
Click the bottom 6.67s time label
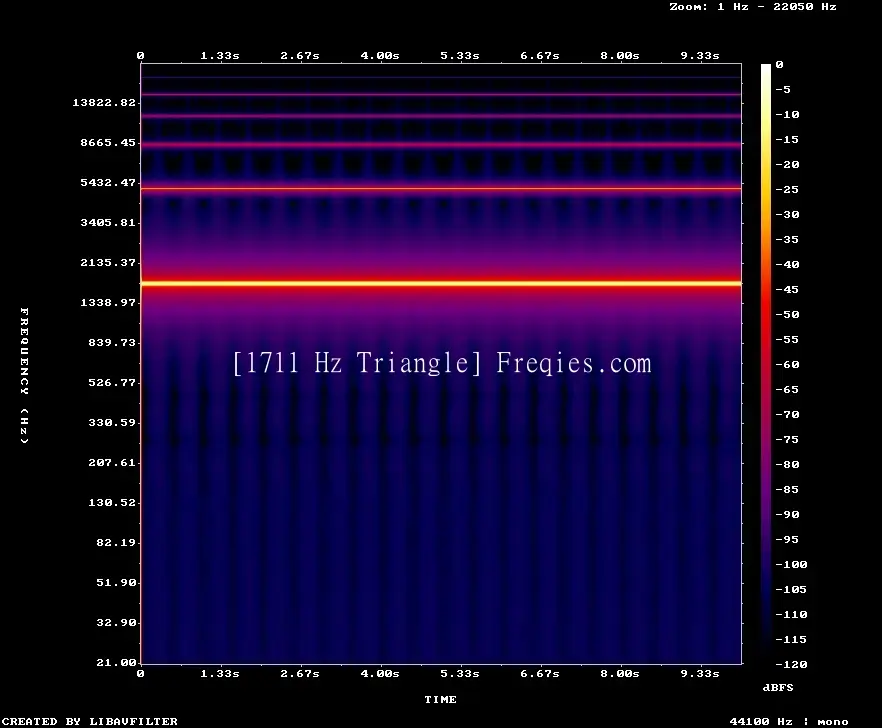click(x=540, y=673)
